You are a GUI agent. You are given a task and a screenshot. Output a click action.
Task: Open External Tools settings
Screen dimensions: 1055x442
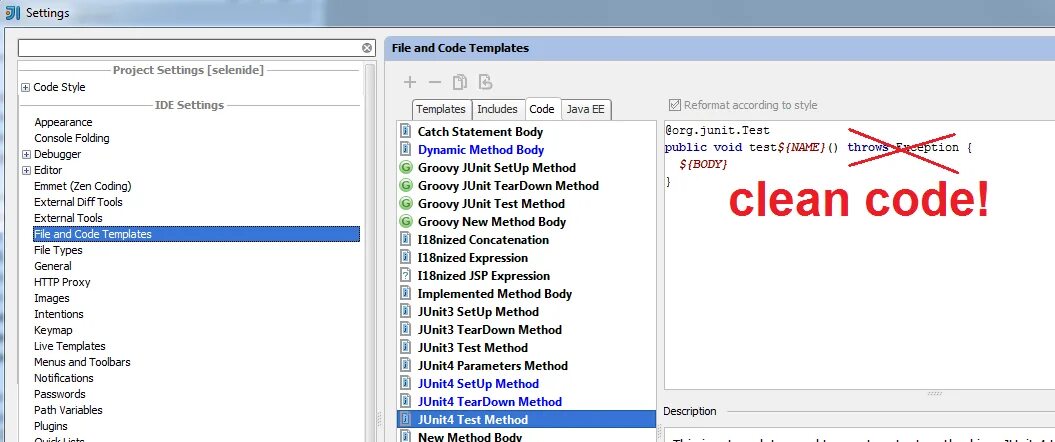[x=68, y=218]
